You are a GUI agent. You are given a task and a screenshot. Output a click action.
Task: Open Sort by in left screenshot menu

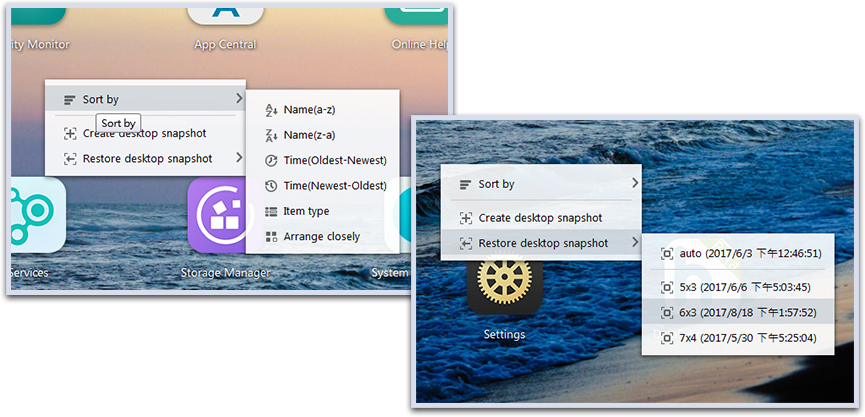[145, 99]
